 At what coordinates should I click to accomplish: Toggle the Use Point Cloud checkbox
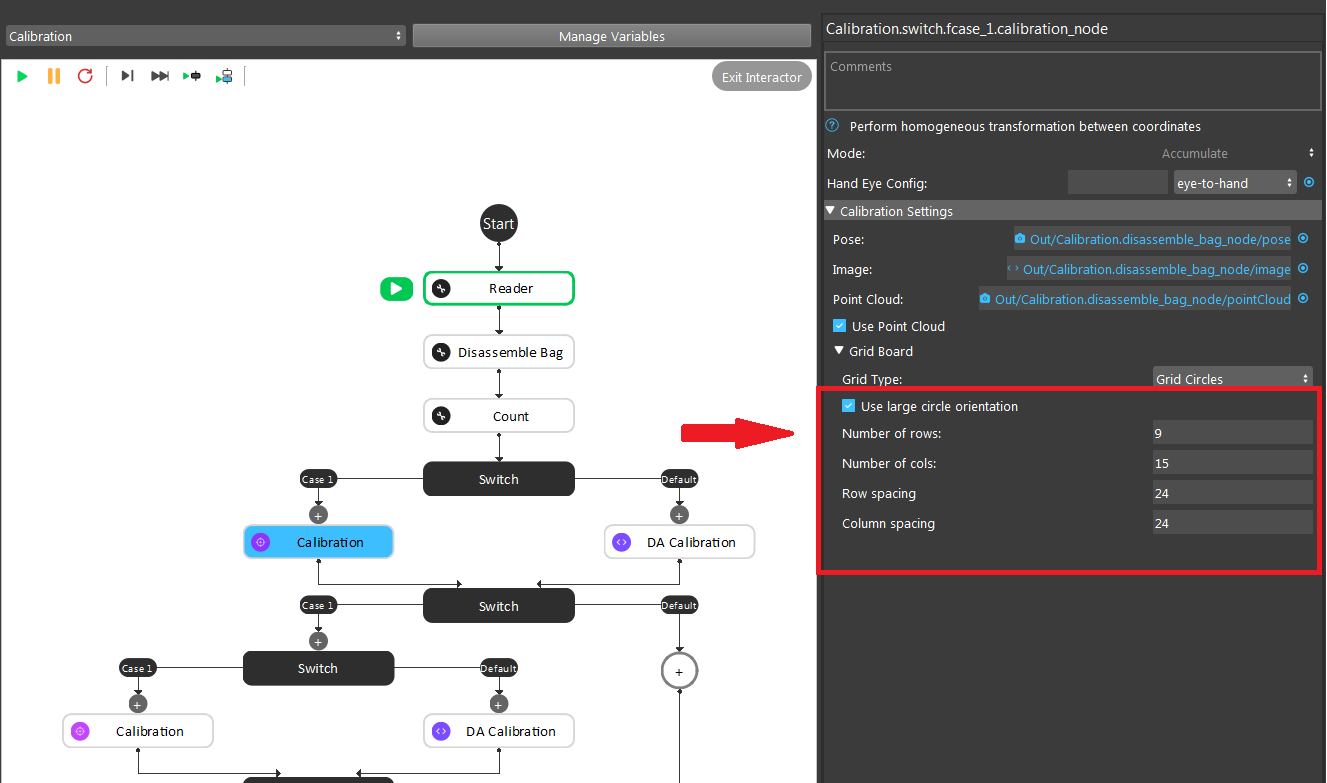(x=839, y=326)
